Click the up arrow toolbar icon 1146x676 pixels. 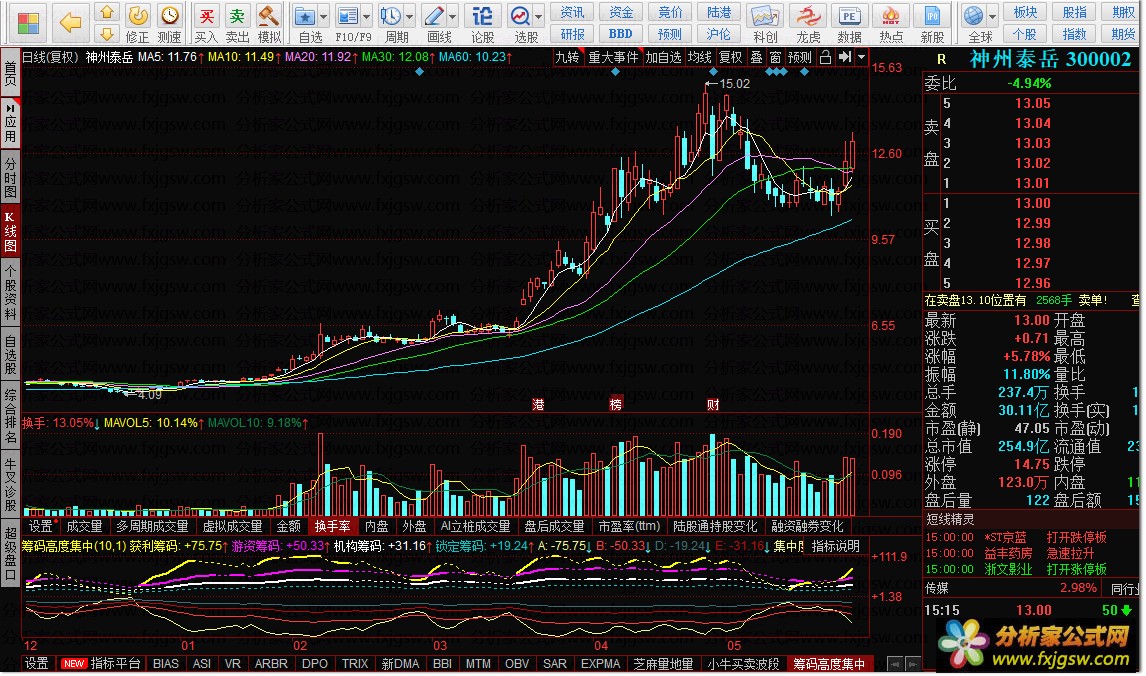(x=107, y=12)
